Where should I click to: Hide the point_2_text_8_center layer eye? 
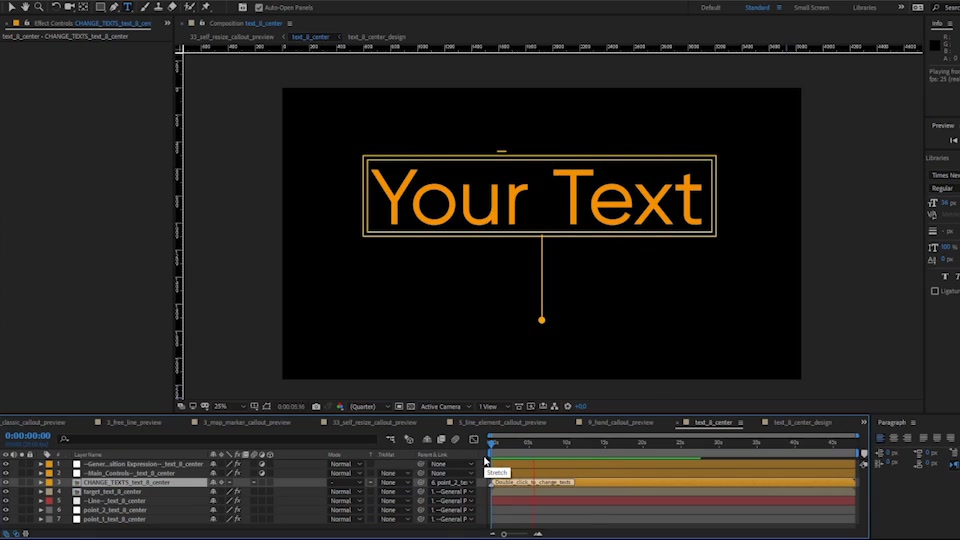pyautogui.click(x=6, y=510)
